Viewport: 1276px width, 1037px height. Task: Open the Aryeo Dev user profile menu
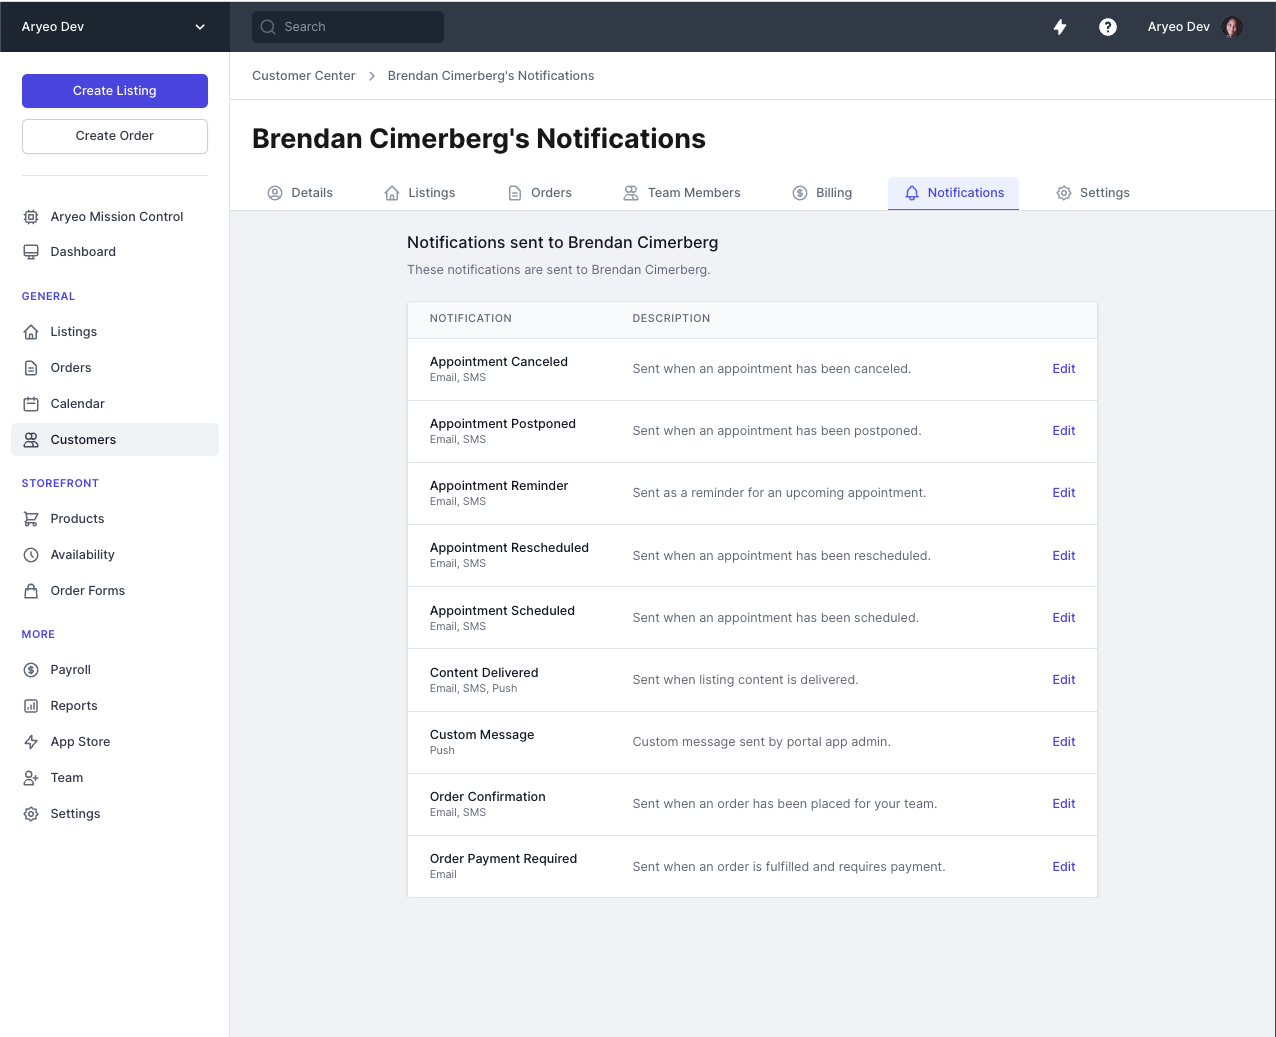(1194, 27)
